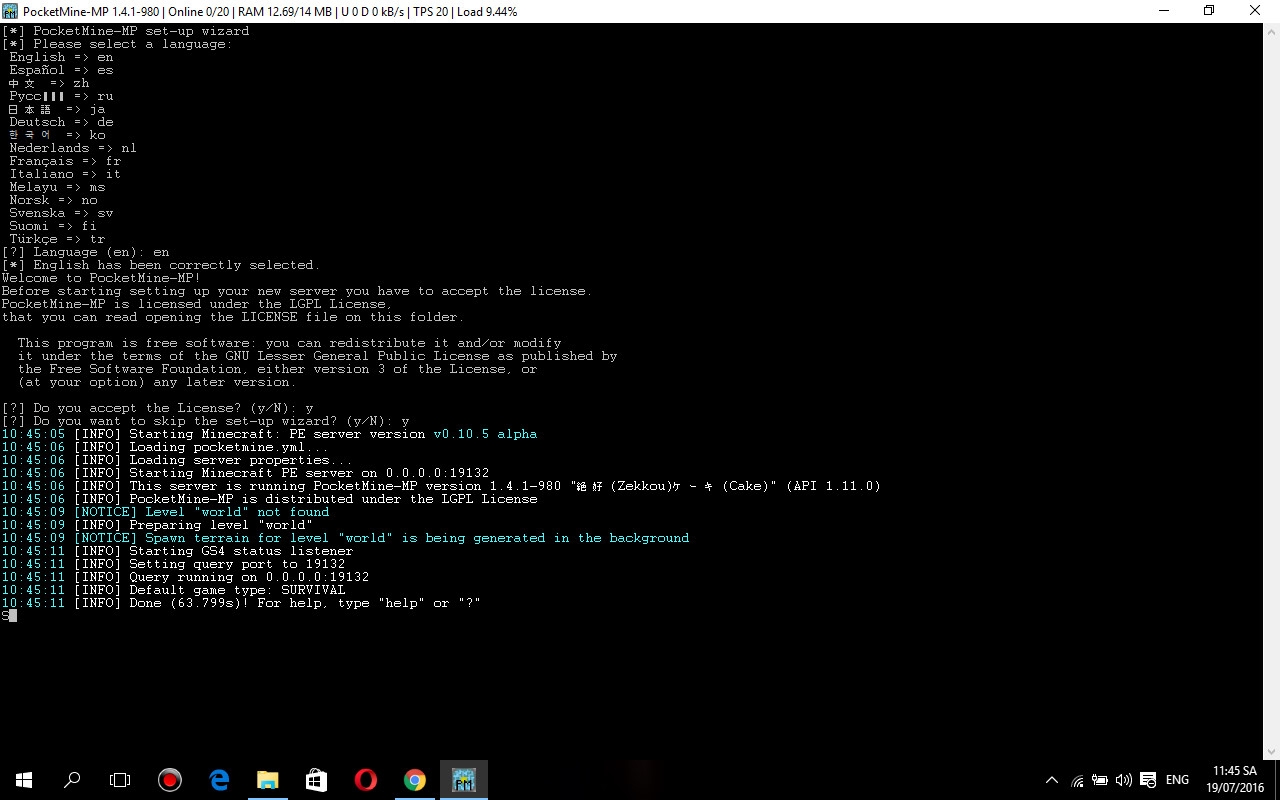The height and width of the screenshot is (800, 1280).
Task: Launch Google Chrome from the taskbar
Action: pyautogui.click(x=414, y=780)
